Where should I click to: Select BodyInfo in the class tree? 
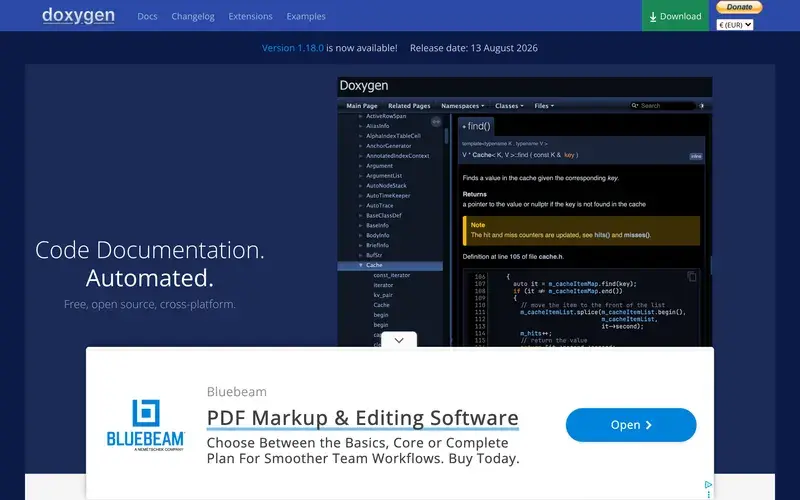pos(378,235)
